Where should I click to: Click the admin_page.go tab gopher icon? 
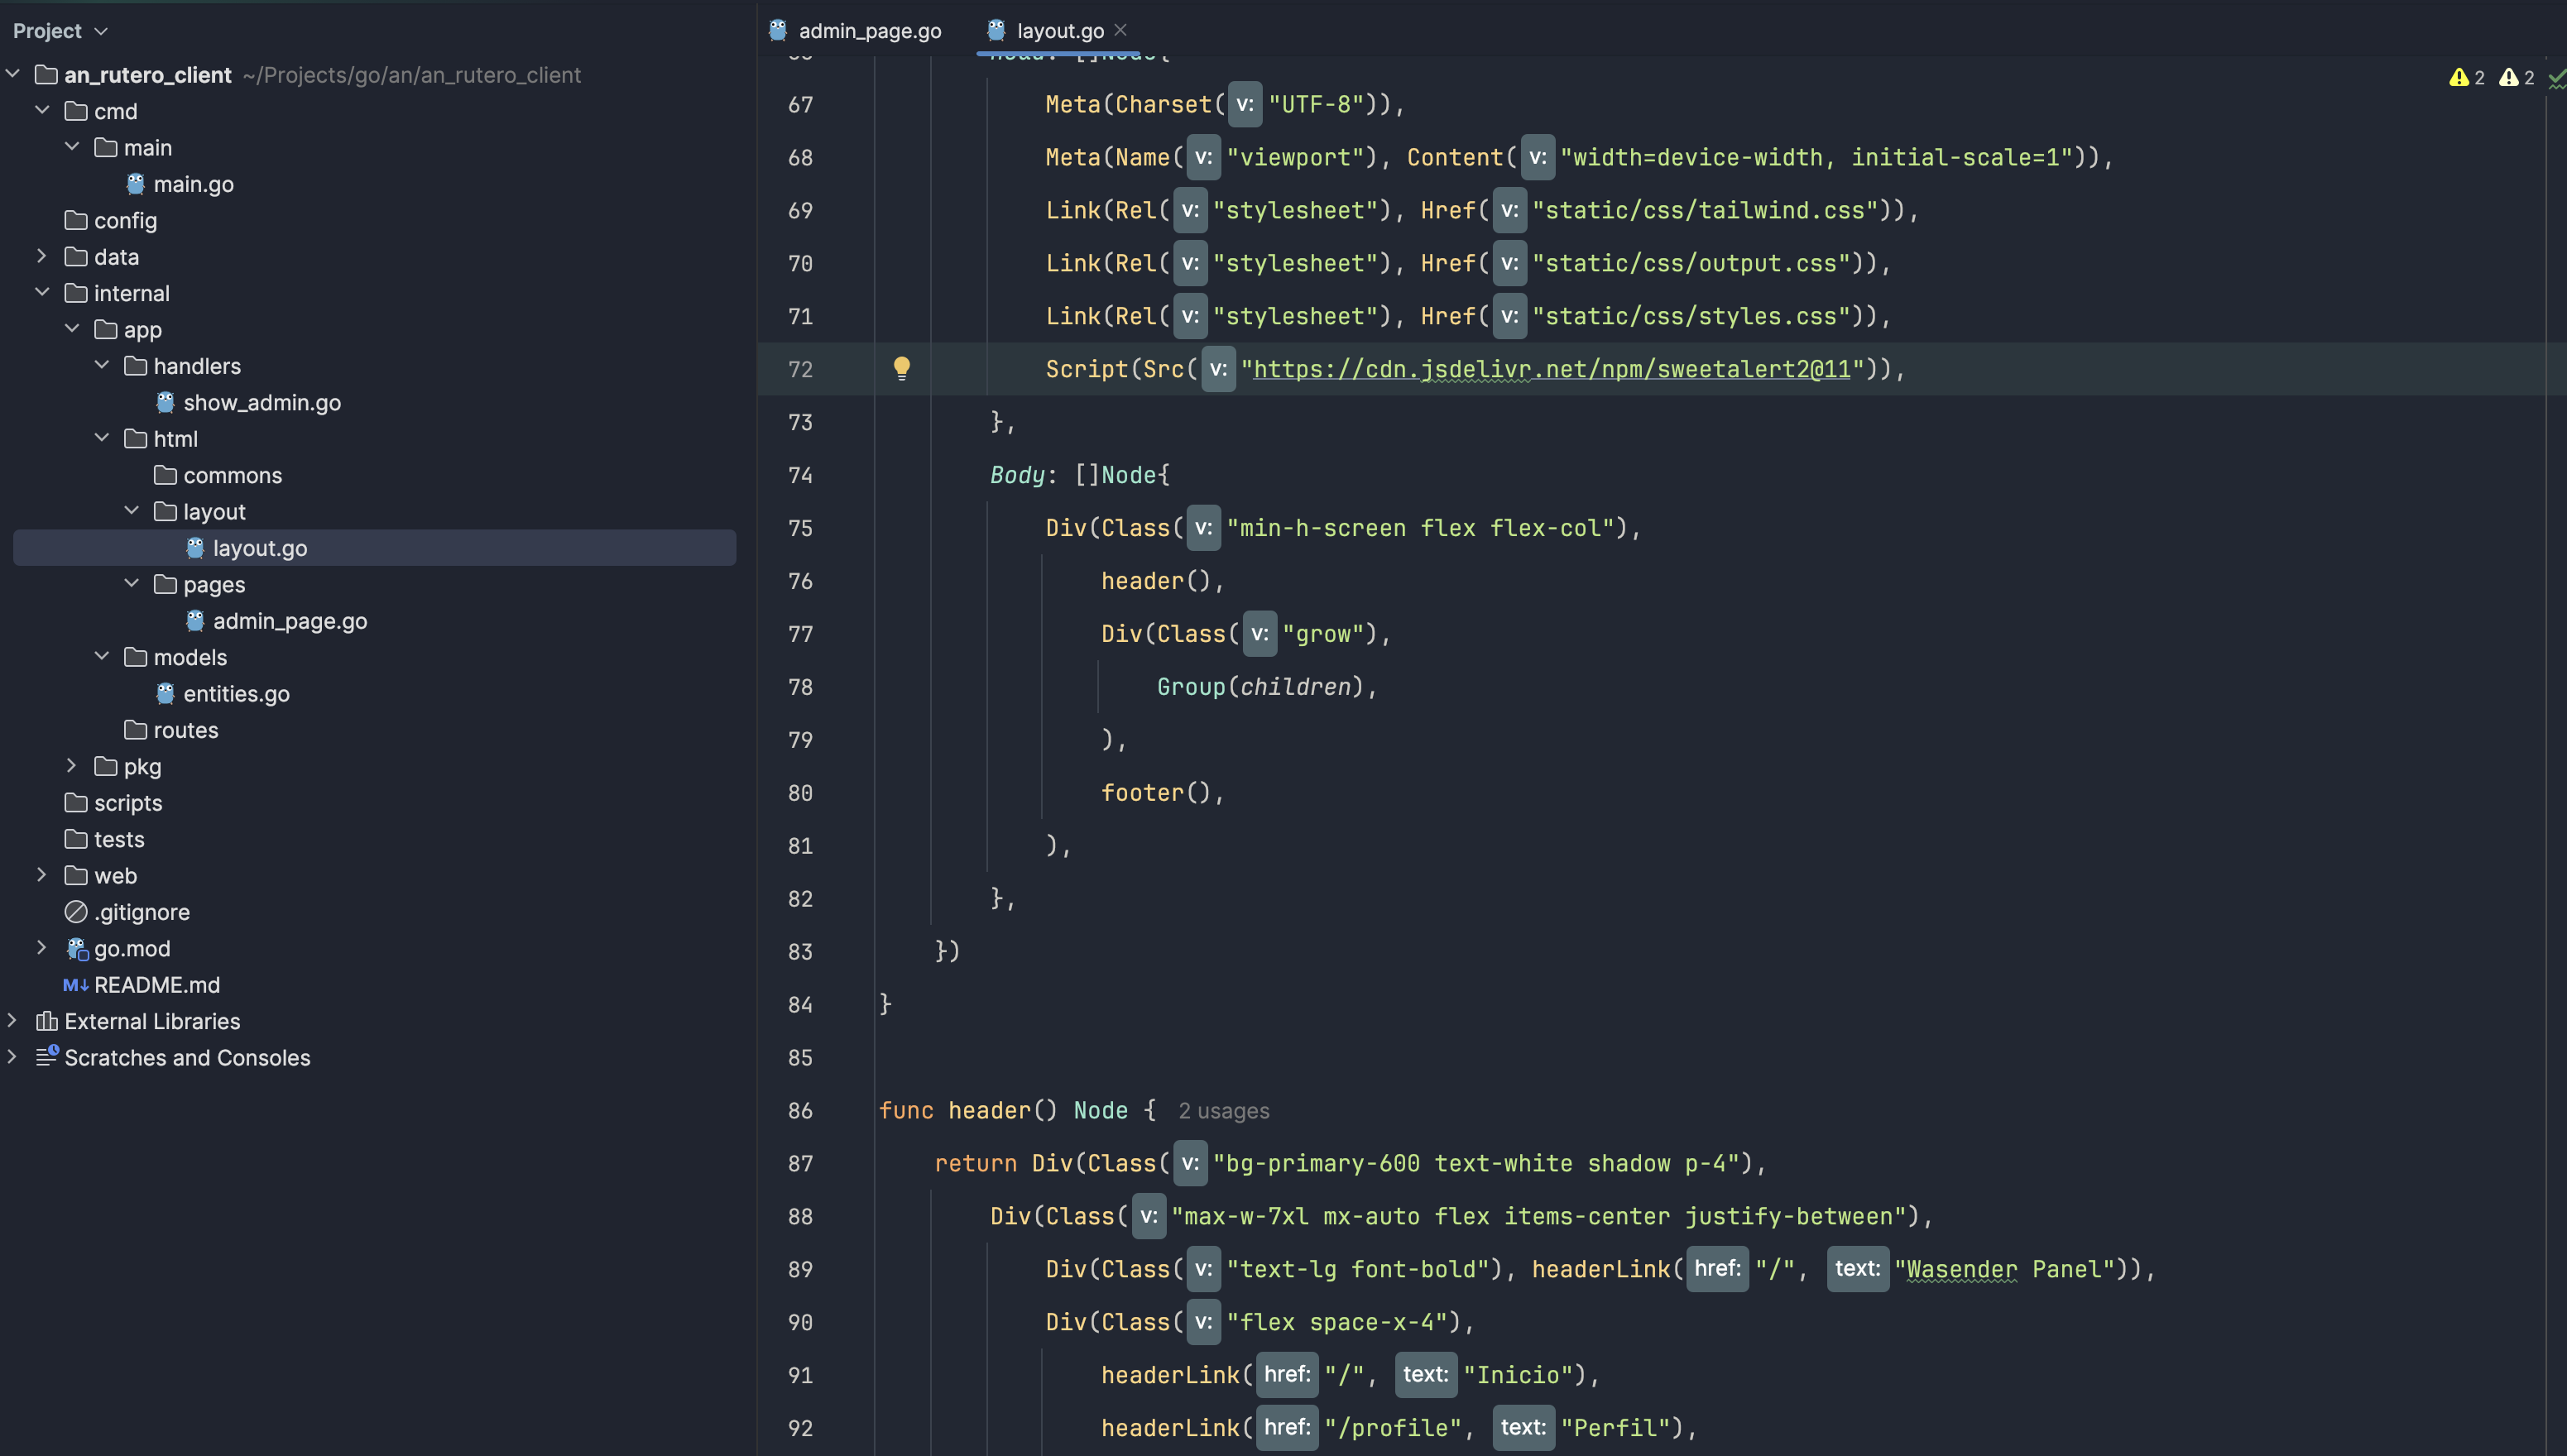click(778, 30)
